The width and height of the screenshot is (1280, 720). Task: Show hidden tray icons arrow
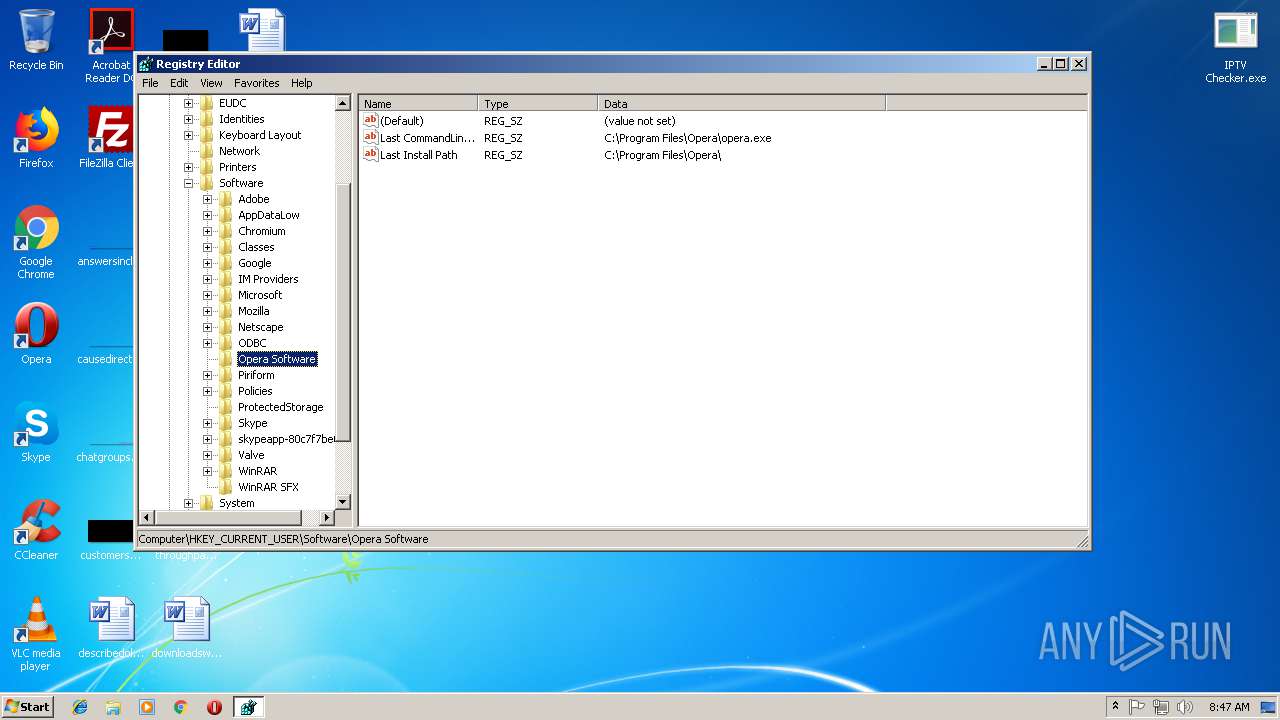(x=1115, y=707)
